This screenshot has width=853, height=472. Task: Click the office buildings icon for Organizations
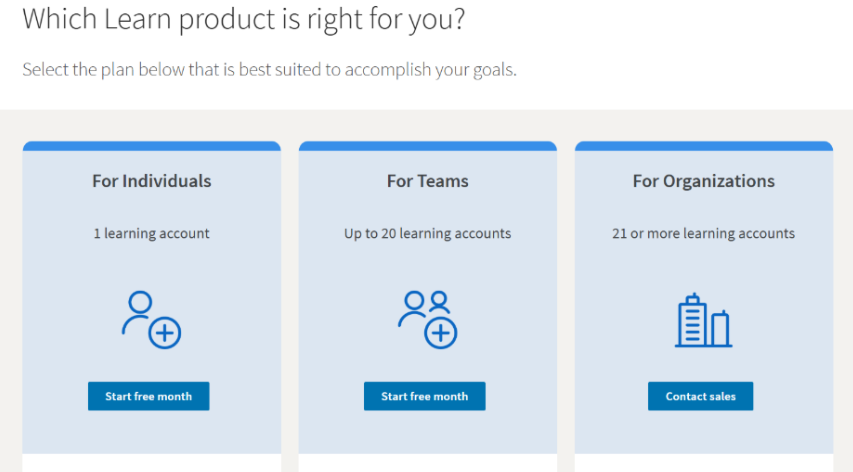click(703, 320)
